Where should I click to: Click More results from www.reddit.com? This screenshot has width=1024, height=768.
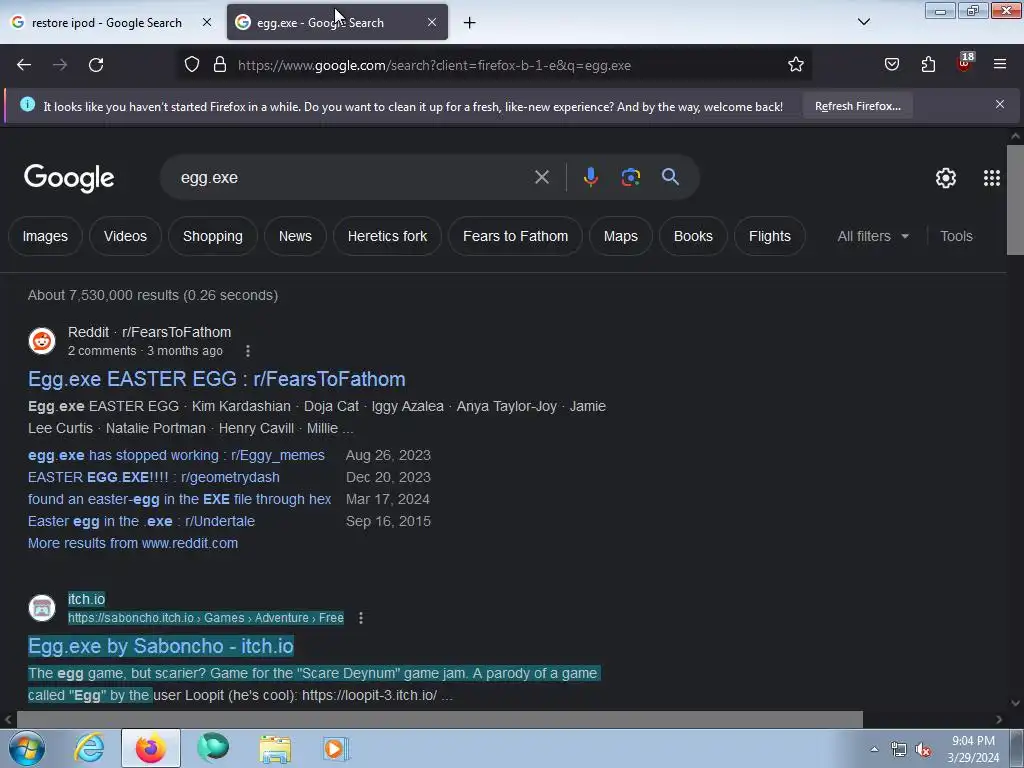tap(133, 543)
